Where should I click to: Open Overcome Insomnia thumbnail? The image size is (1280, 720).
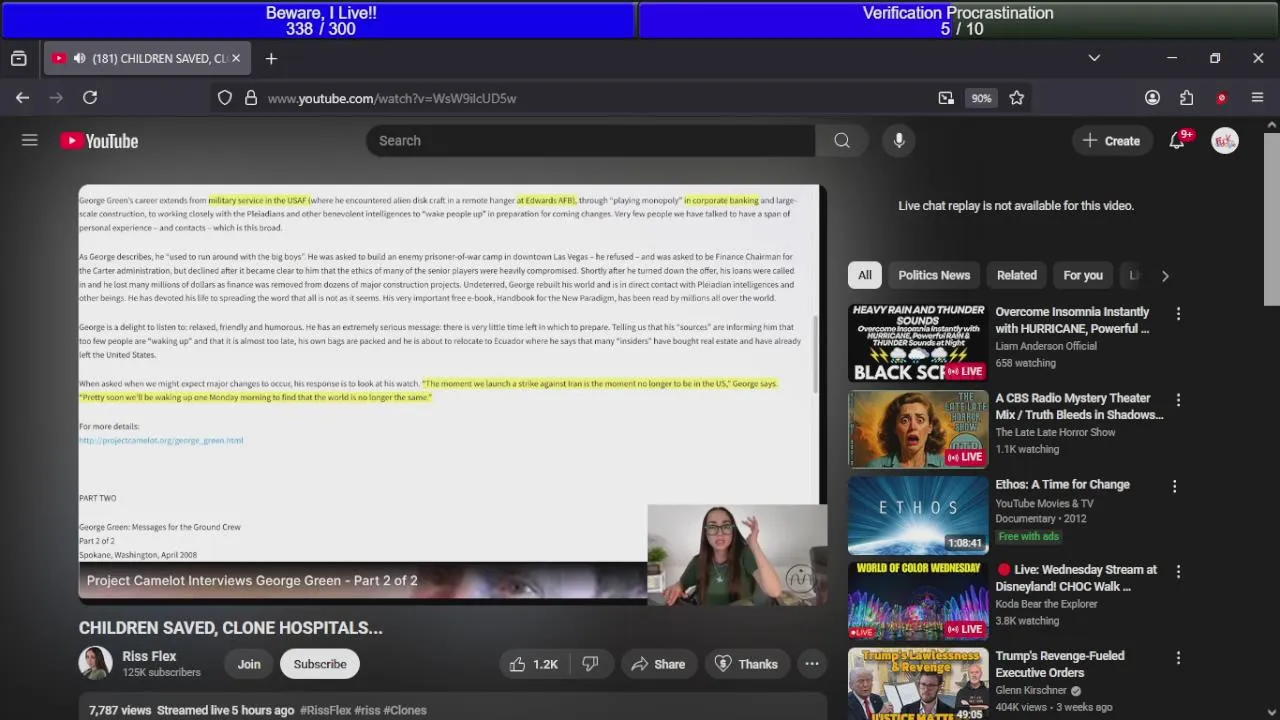[918, 343]
